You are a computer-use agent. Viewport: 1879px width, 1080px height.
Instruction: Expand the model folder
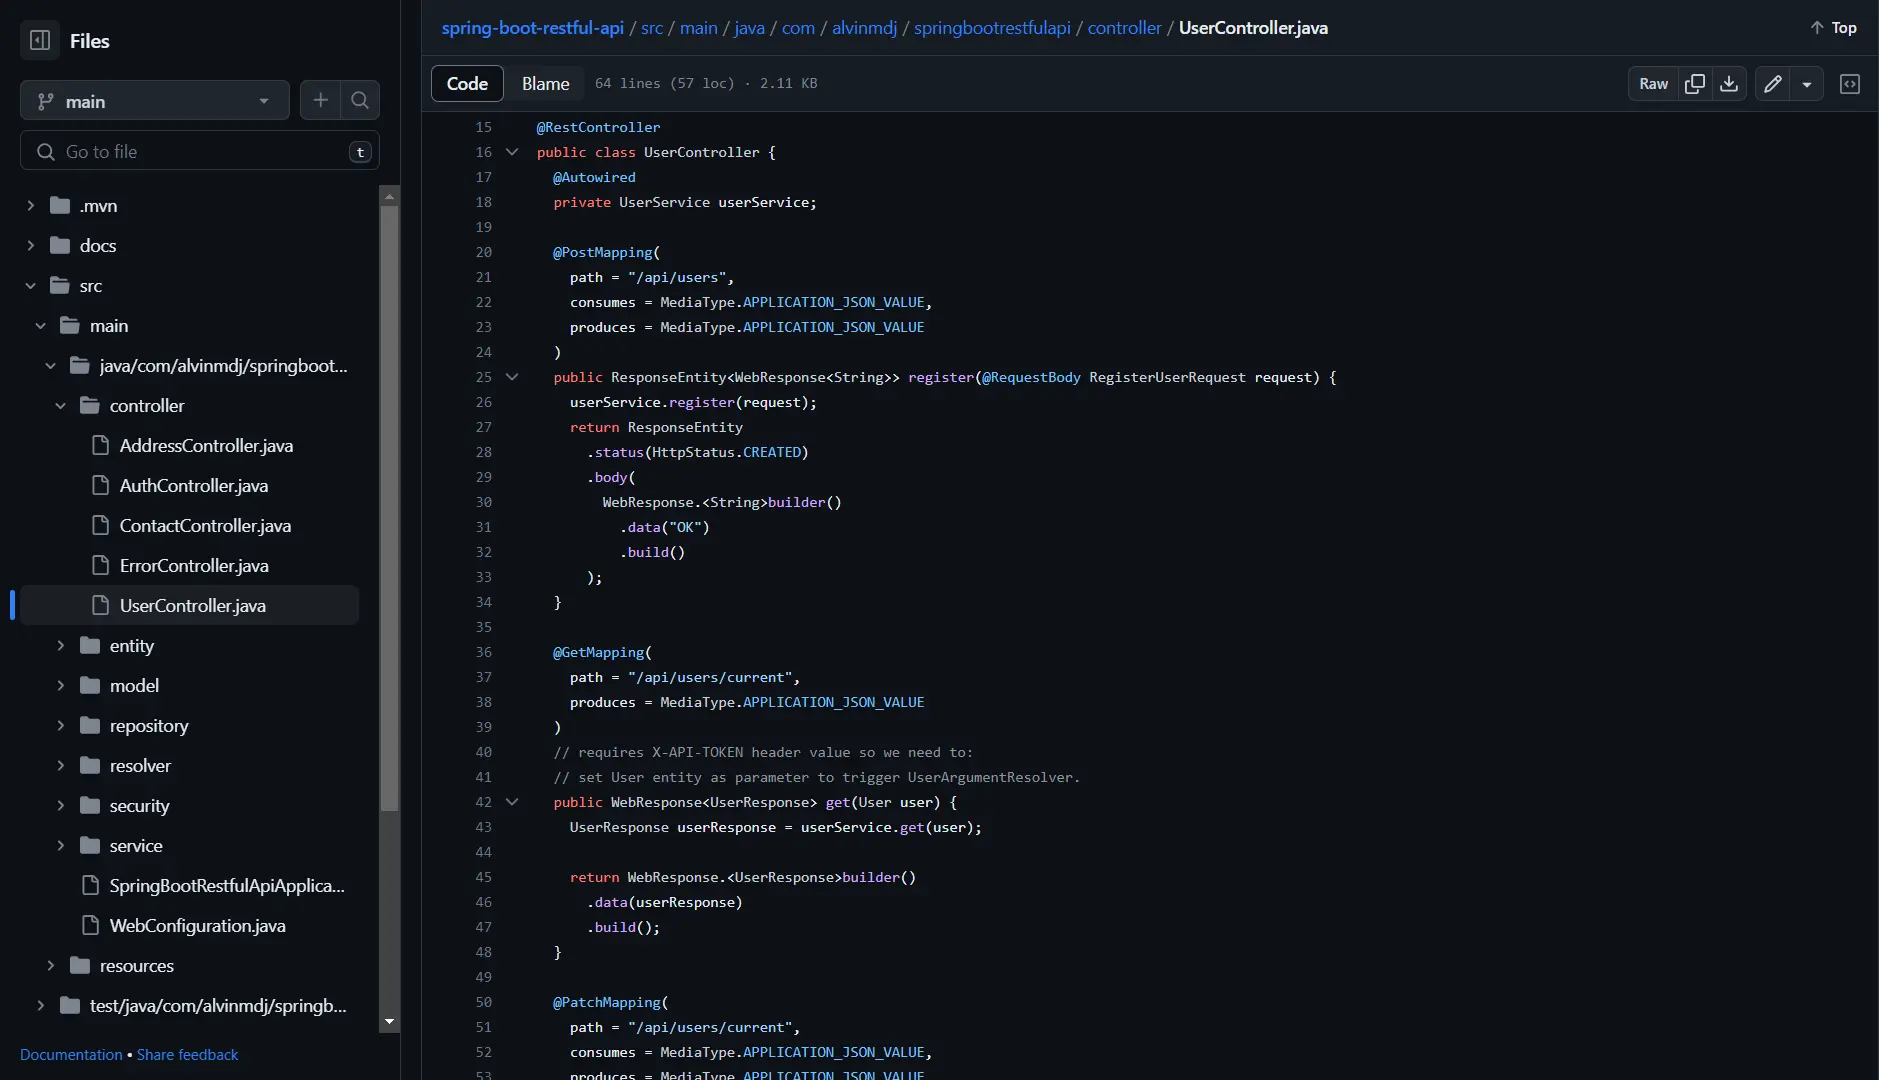pyautogui.click(x=61, y=685)
